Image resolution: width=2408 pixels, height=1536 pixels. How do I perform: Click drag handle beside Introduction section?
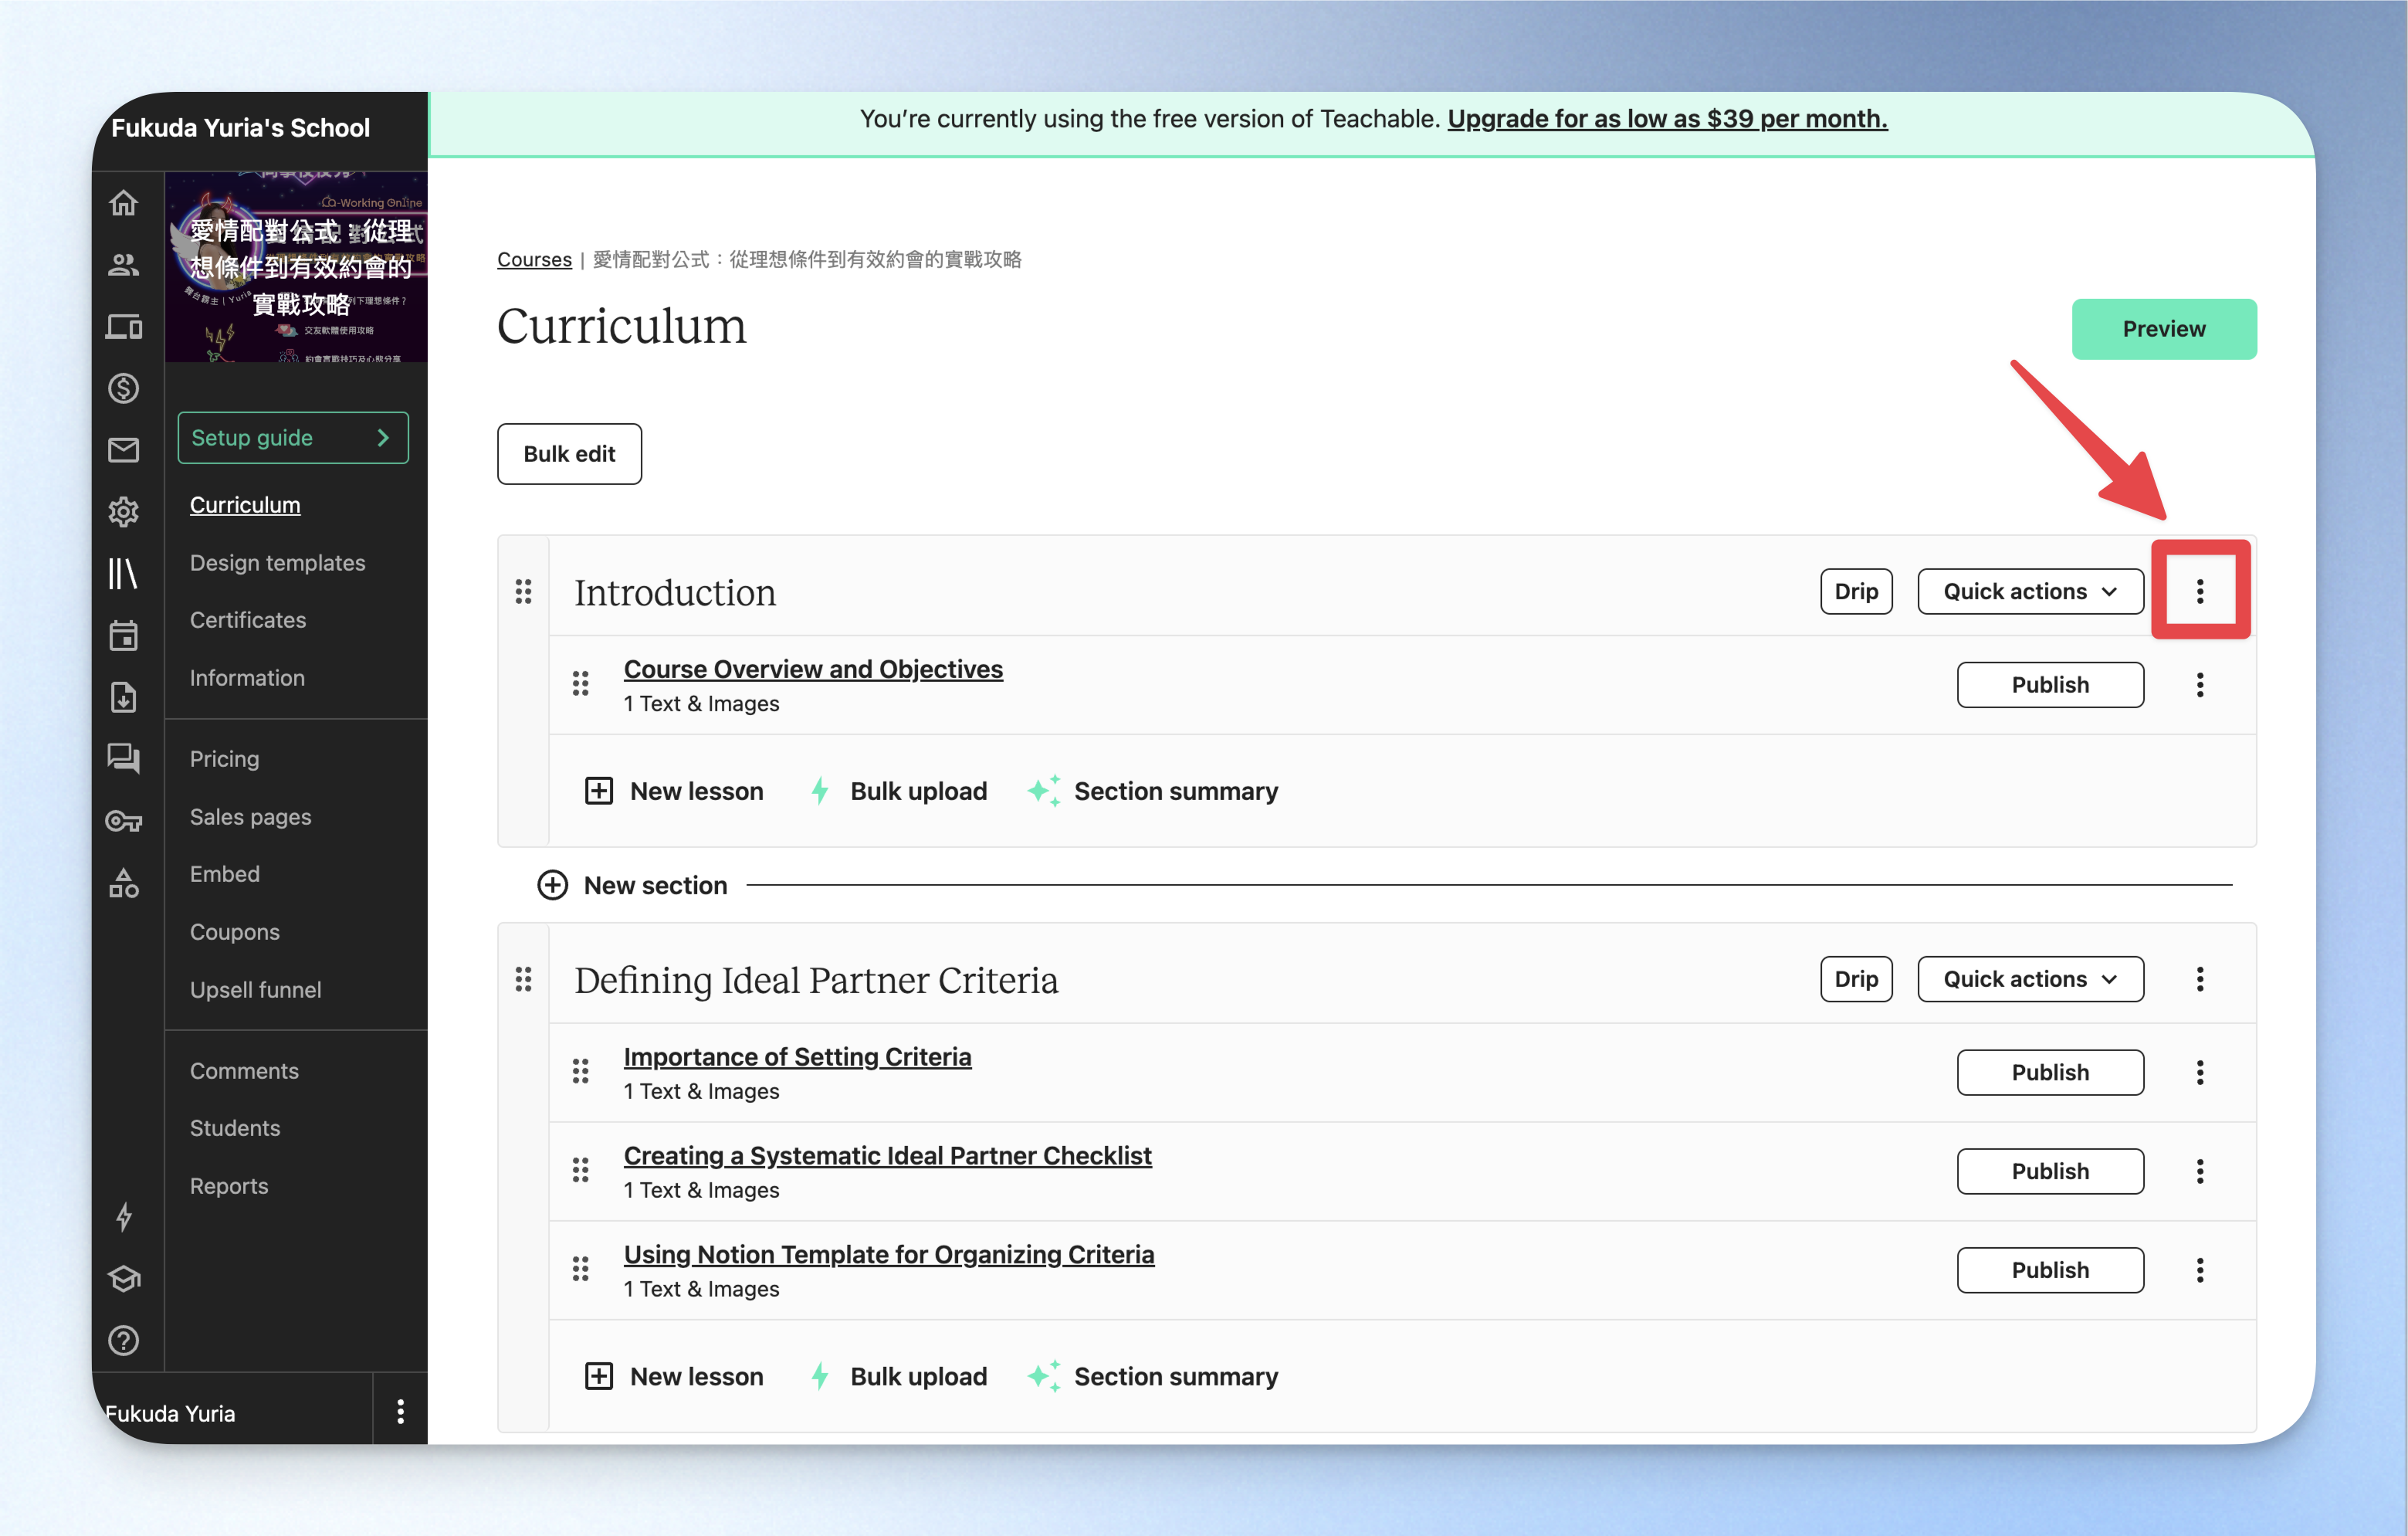523,592
